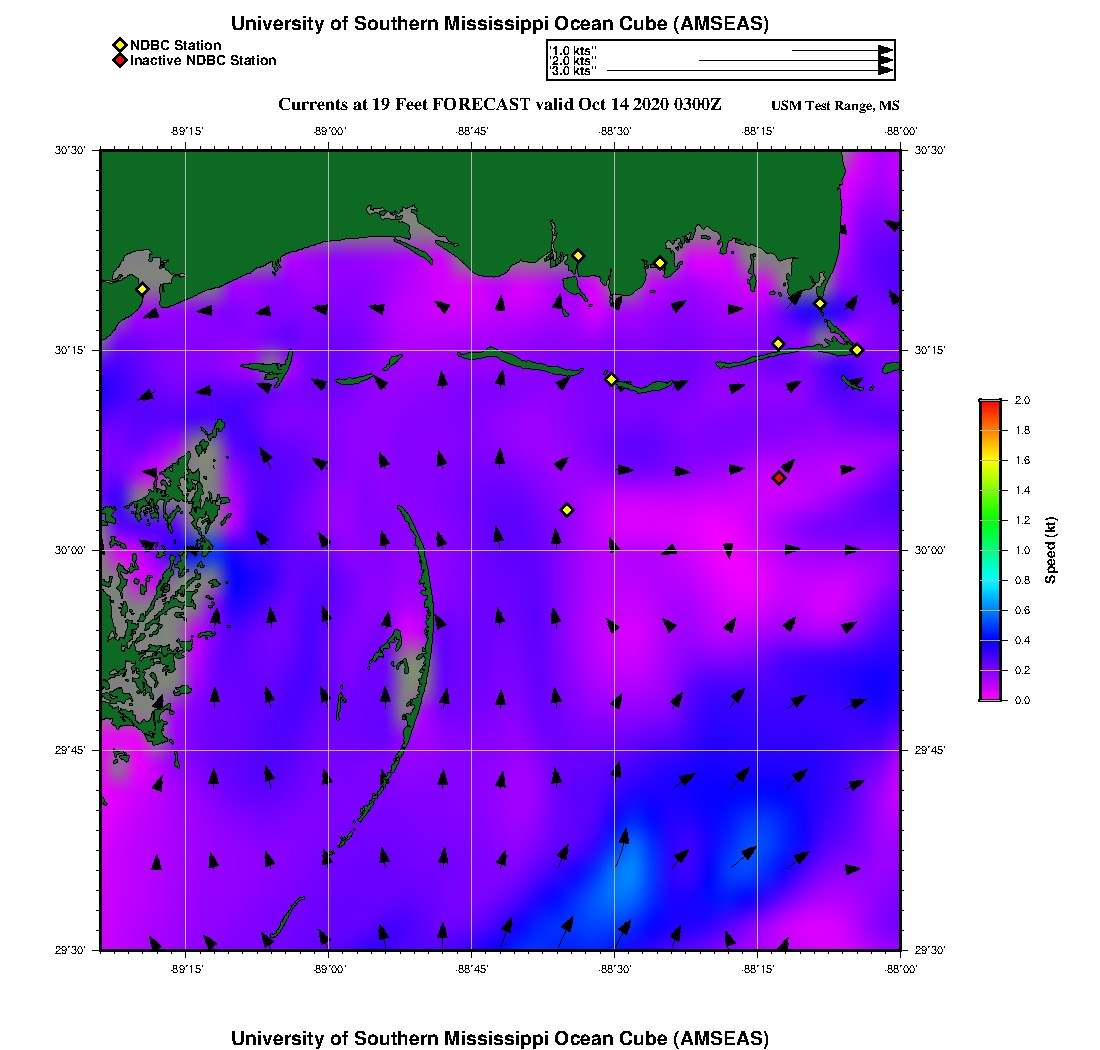The width and height of the screenshot is (1100, 1050).
Task: Select the red inactive NDBC station on map
Action: (779, 478)
